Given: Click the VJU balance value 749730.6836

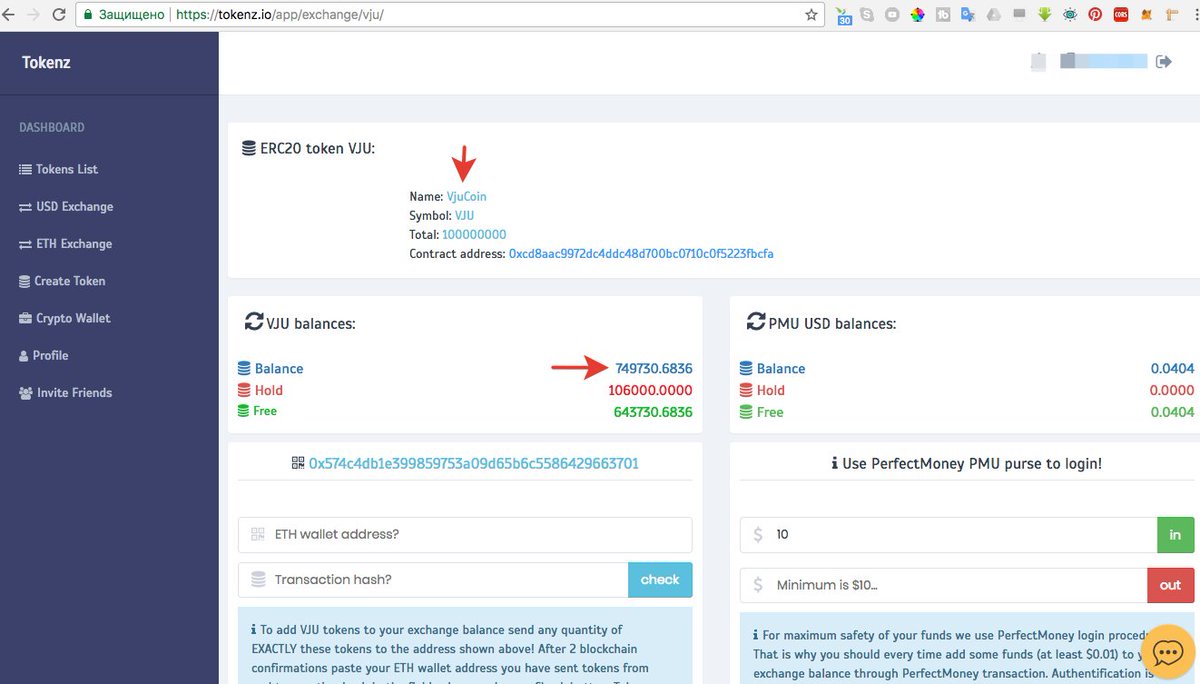Looking at the screenshot, I should [653, 368].
